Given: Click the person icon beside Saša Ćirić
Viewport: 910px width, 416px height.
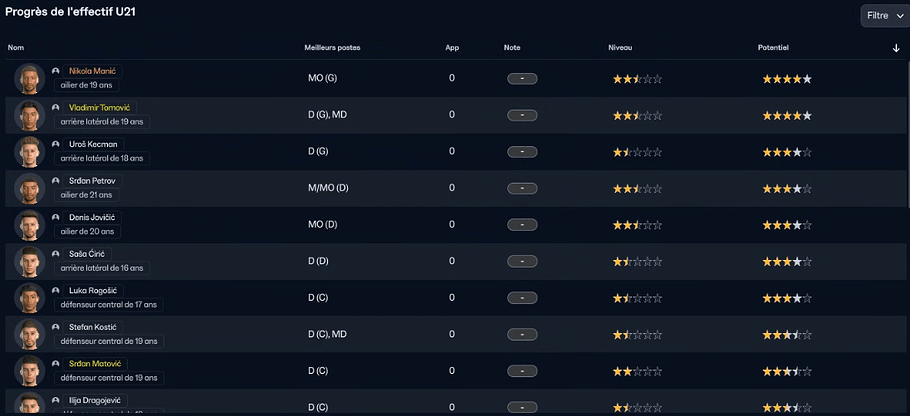Looking at the screenshot, I should click(x=56, y=254).
